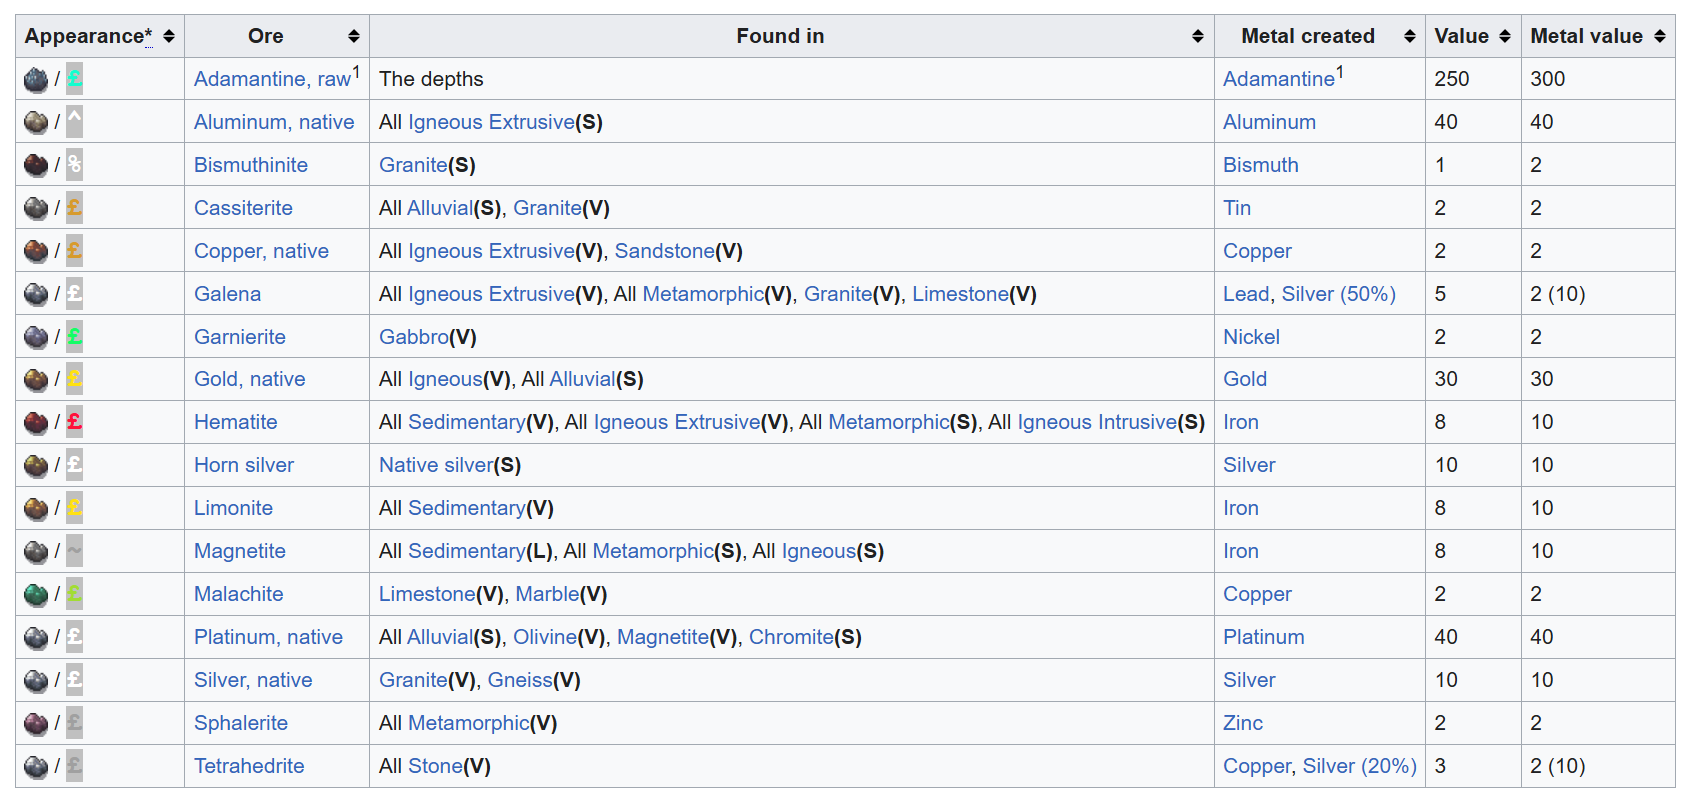Viewport: 1700px width, 808px height.
Task: Follow the Gabbro link in Garnierite row
Action: [x=414, y=337]
